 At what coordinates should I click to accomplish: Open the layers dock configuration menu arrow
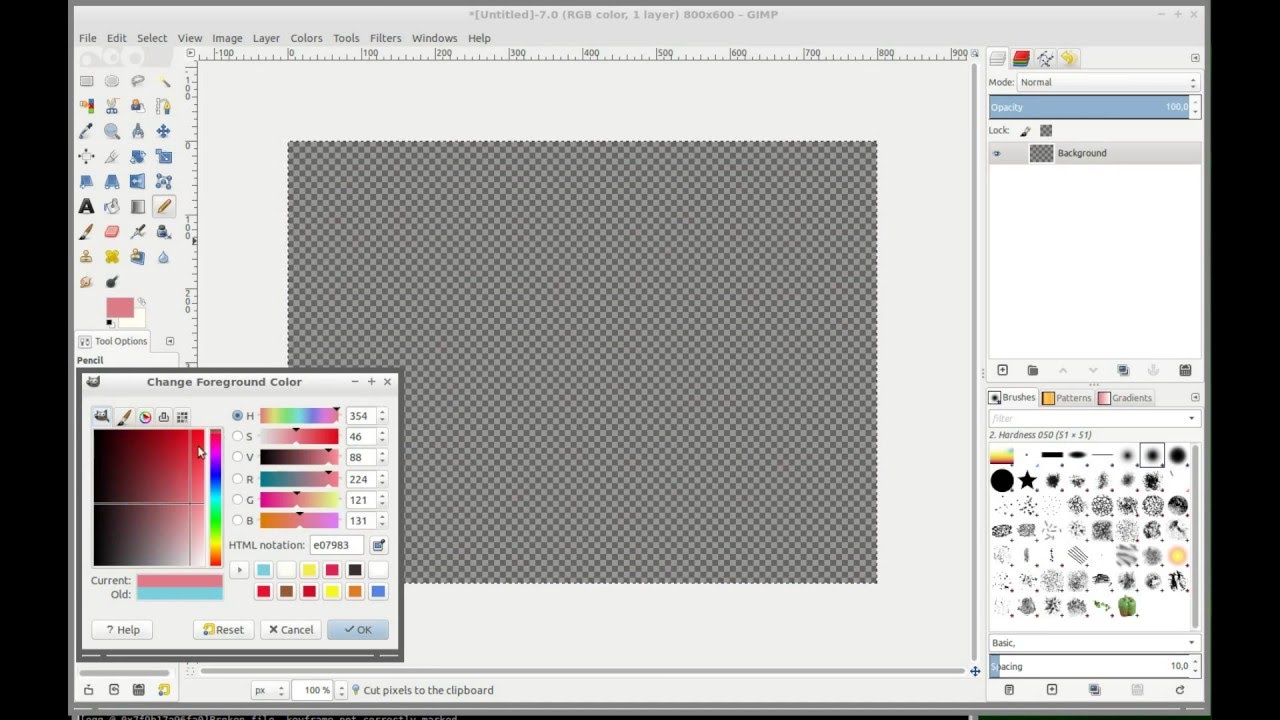[1195, 59]
